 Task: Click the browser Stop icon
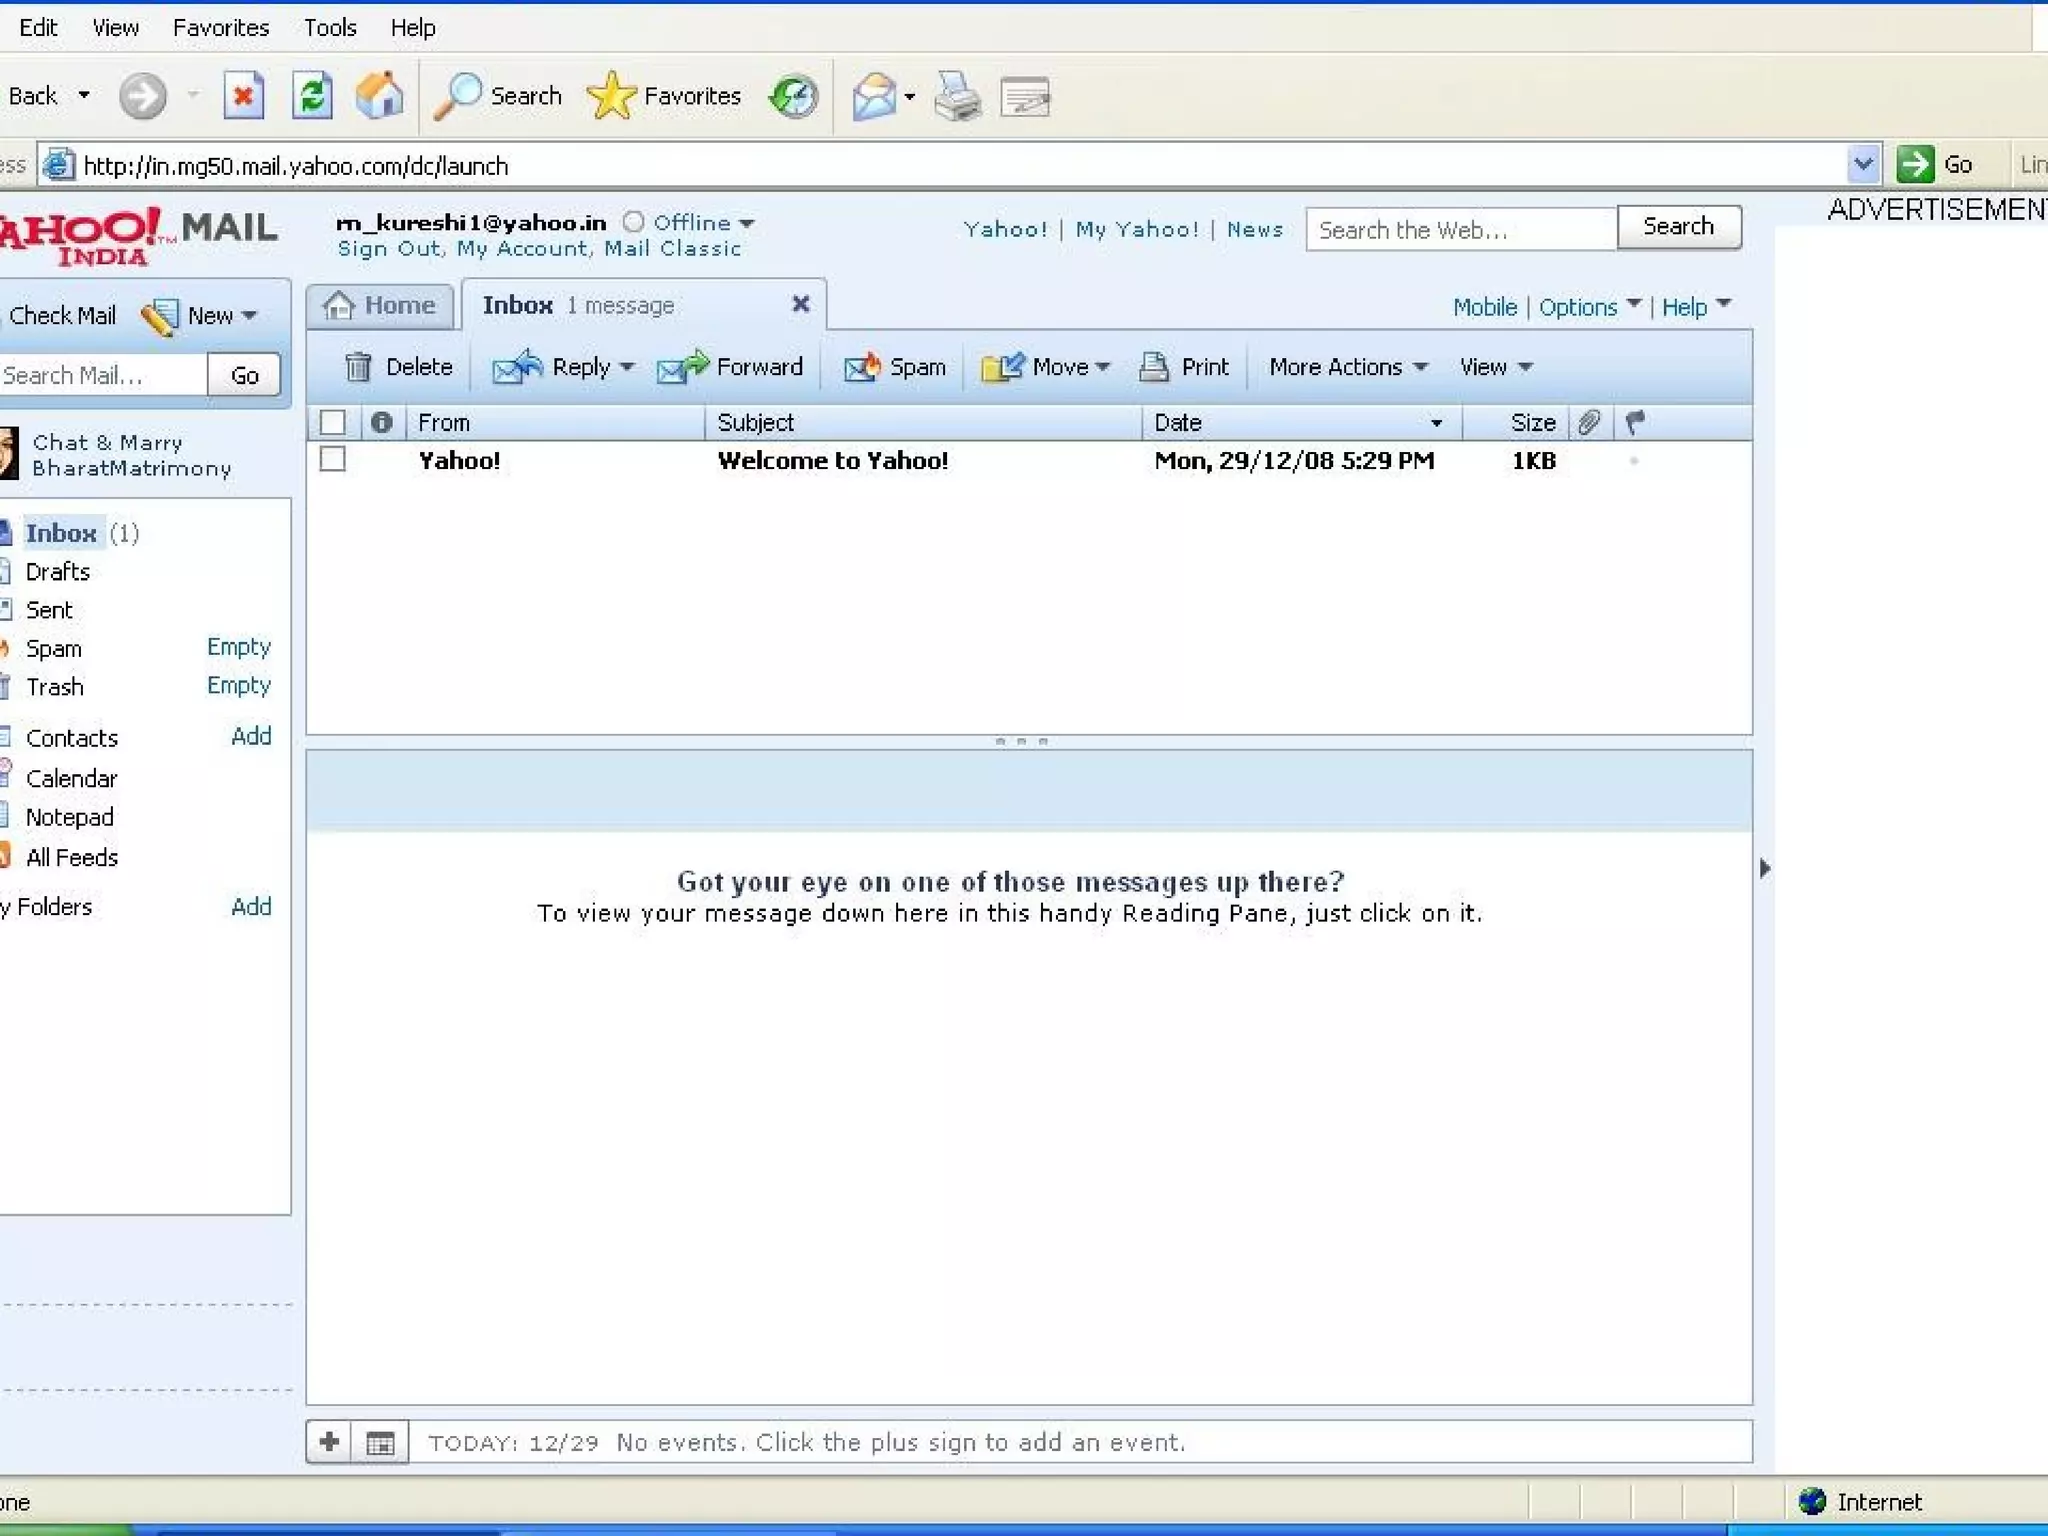click(x=243, y=96)
